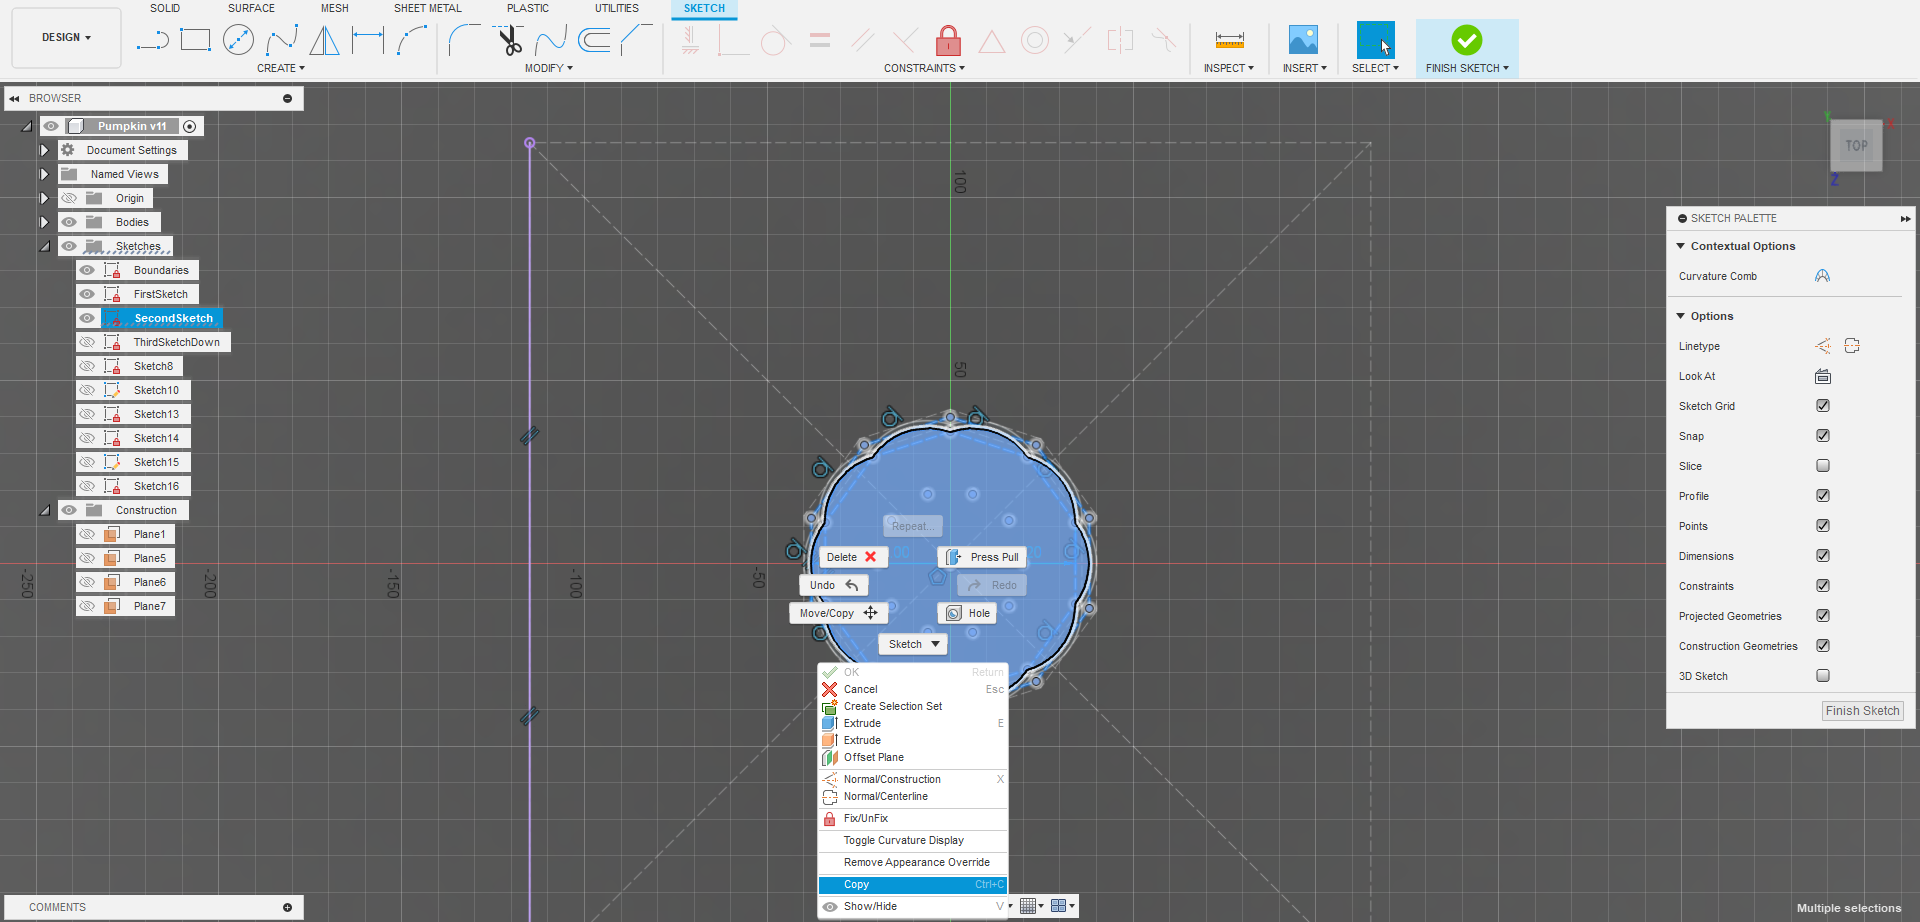Select the Line sketch tool

[x=153, y=41]
